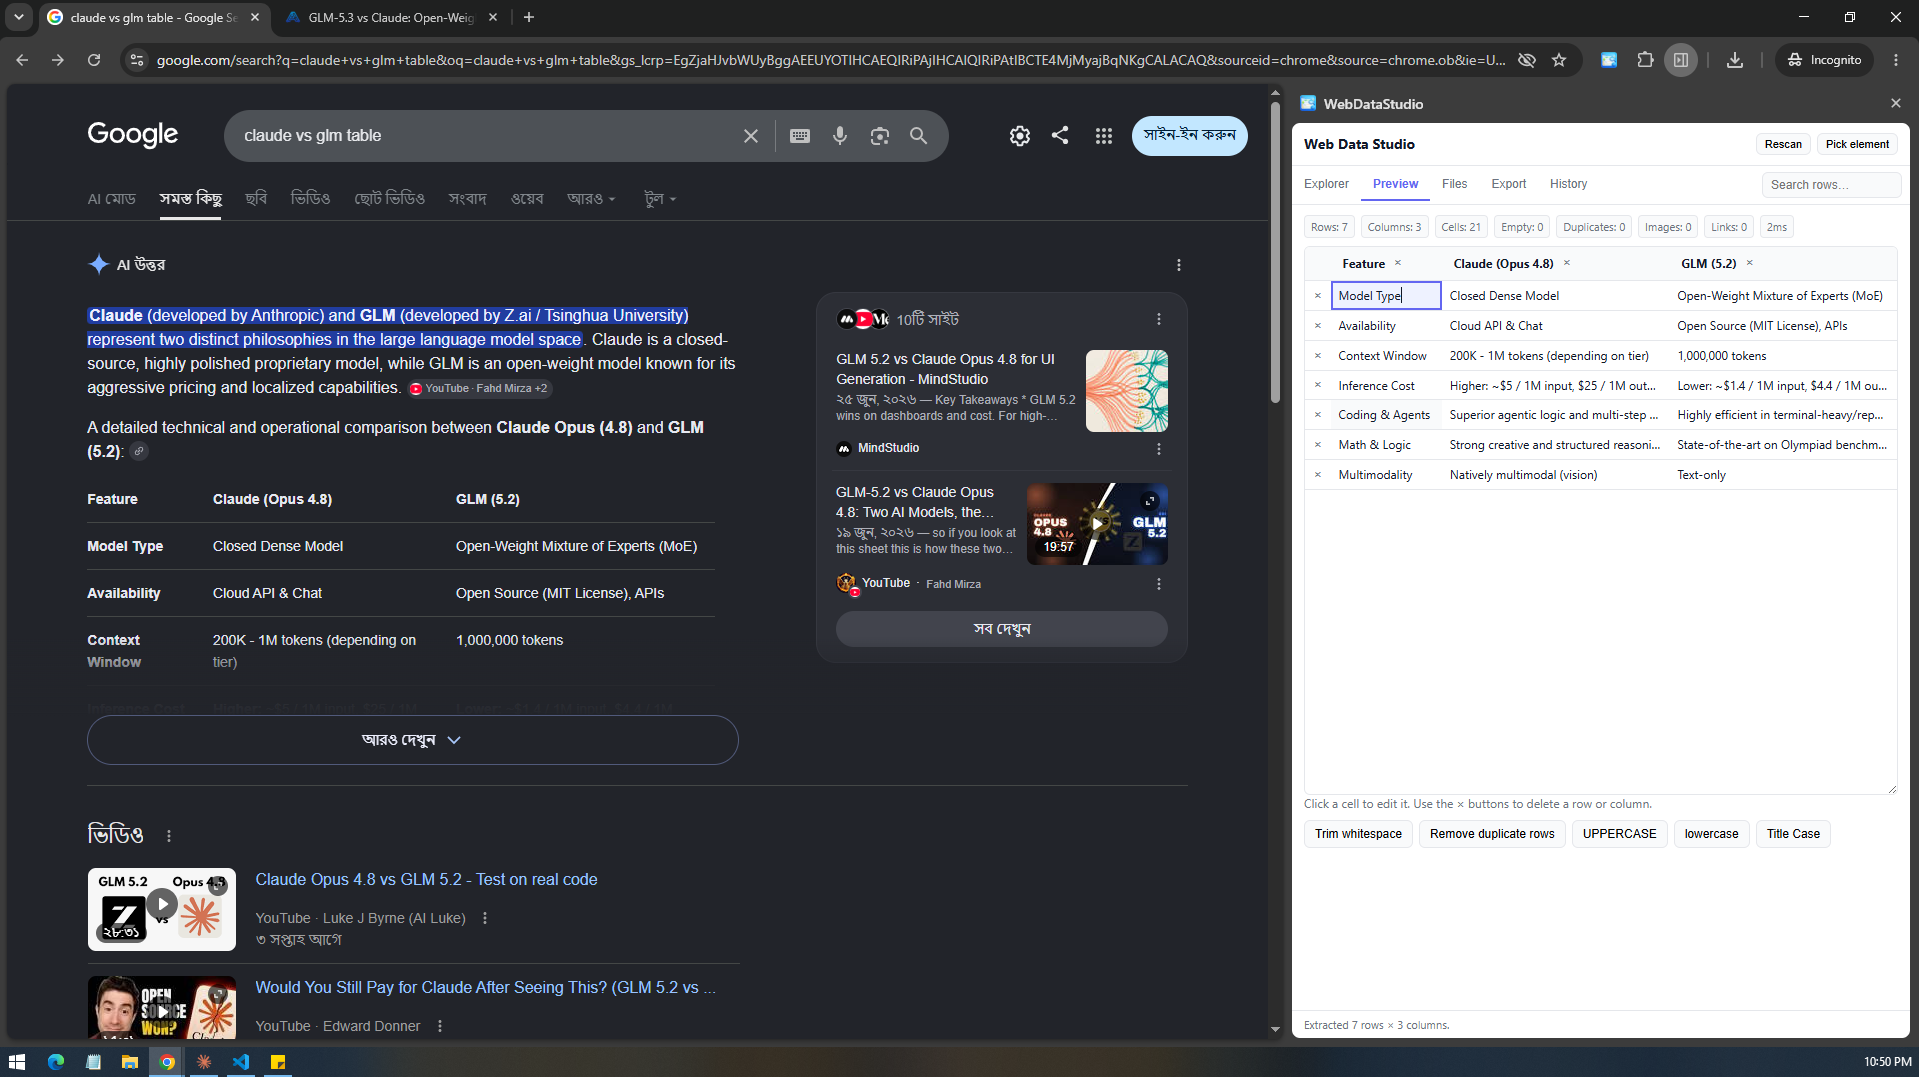
Task: Apply Title Case to table
Action: (1793, 834)
